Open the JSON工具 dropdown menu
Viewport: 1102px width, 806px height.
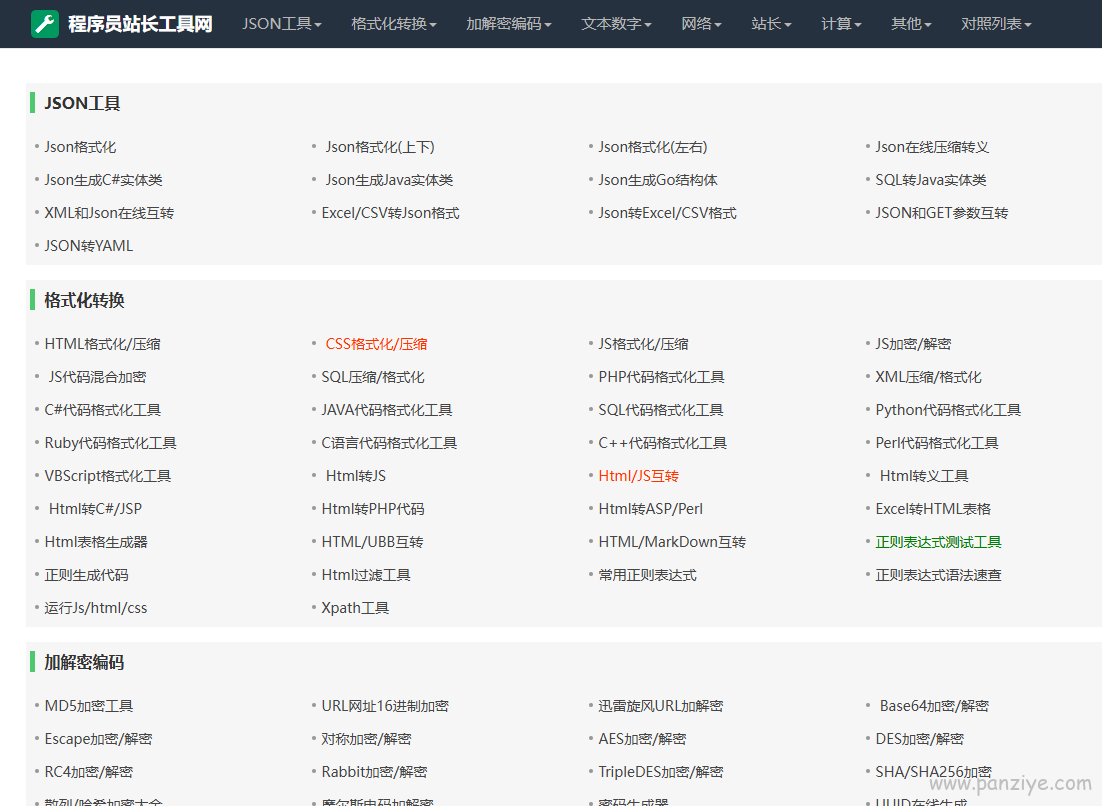point(282,24)
